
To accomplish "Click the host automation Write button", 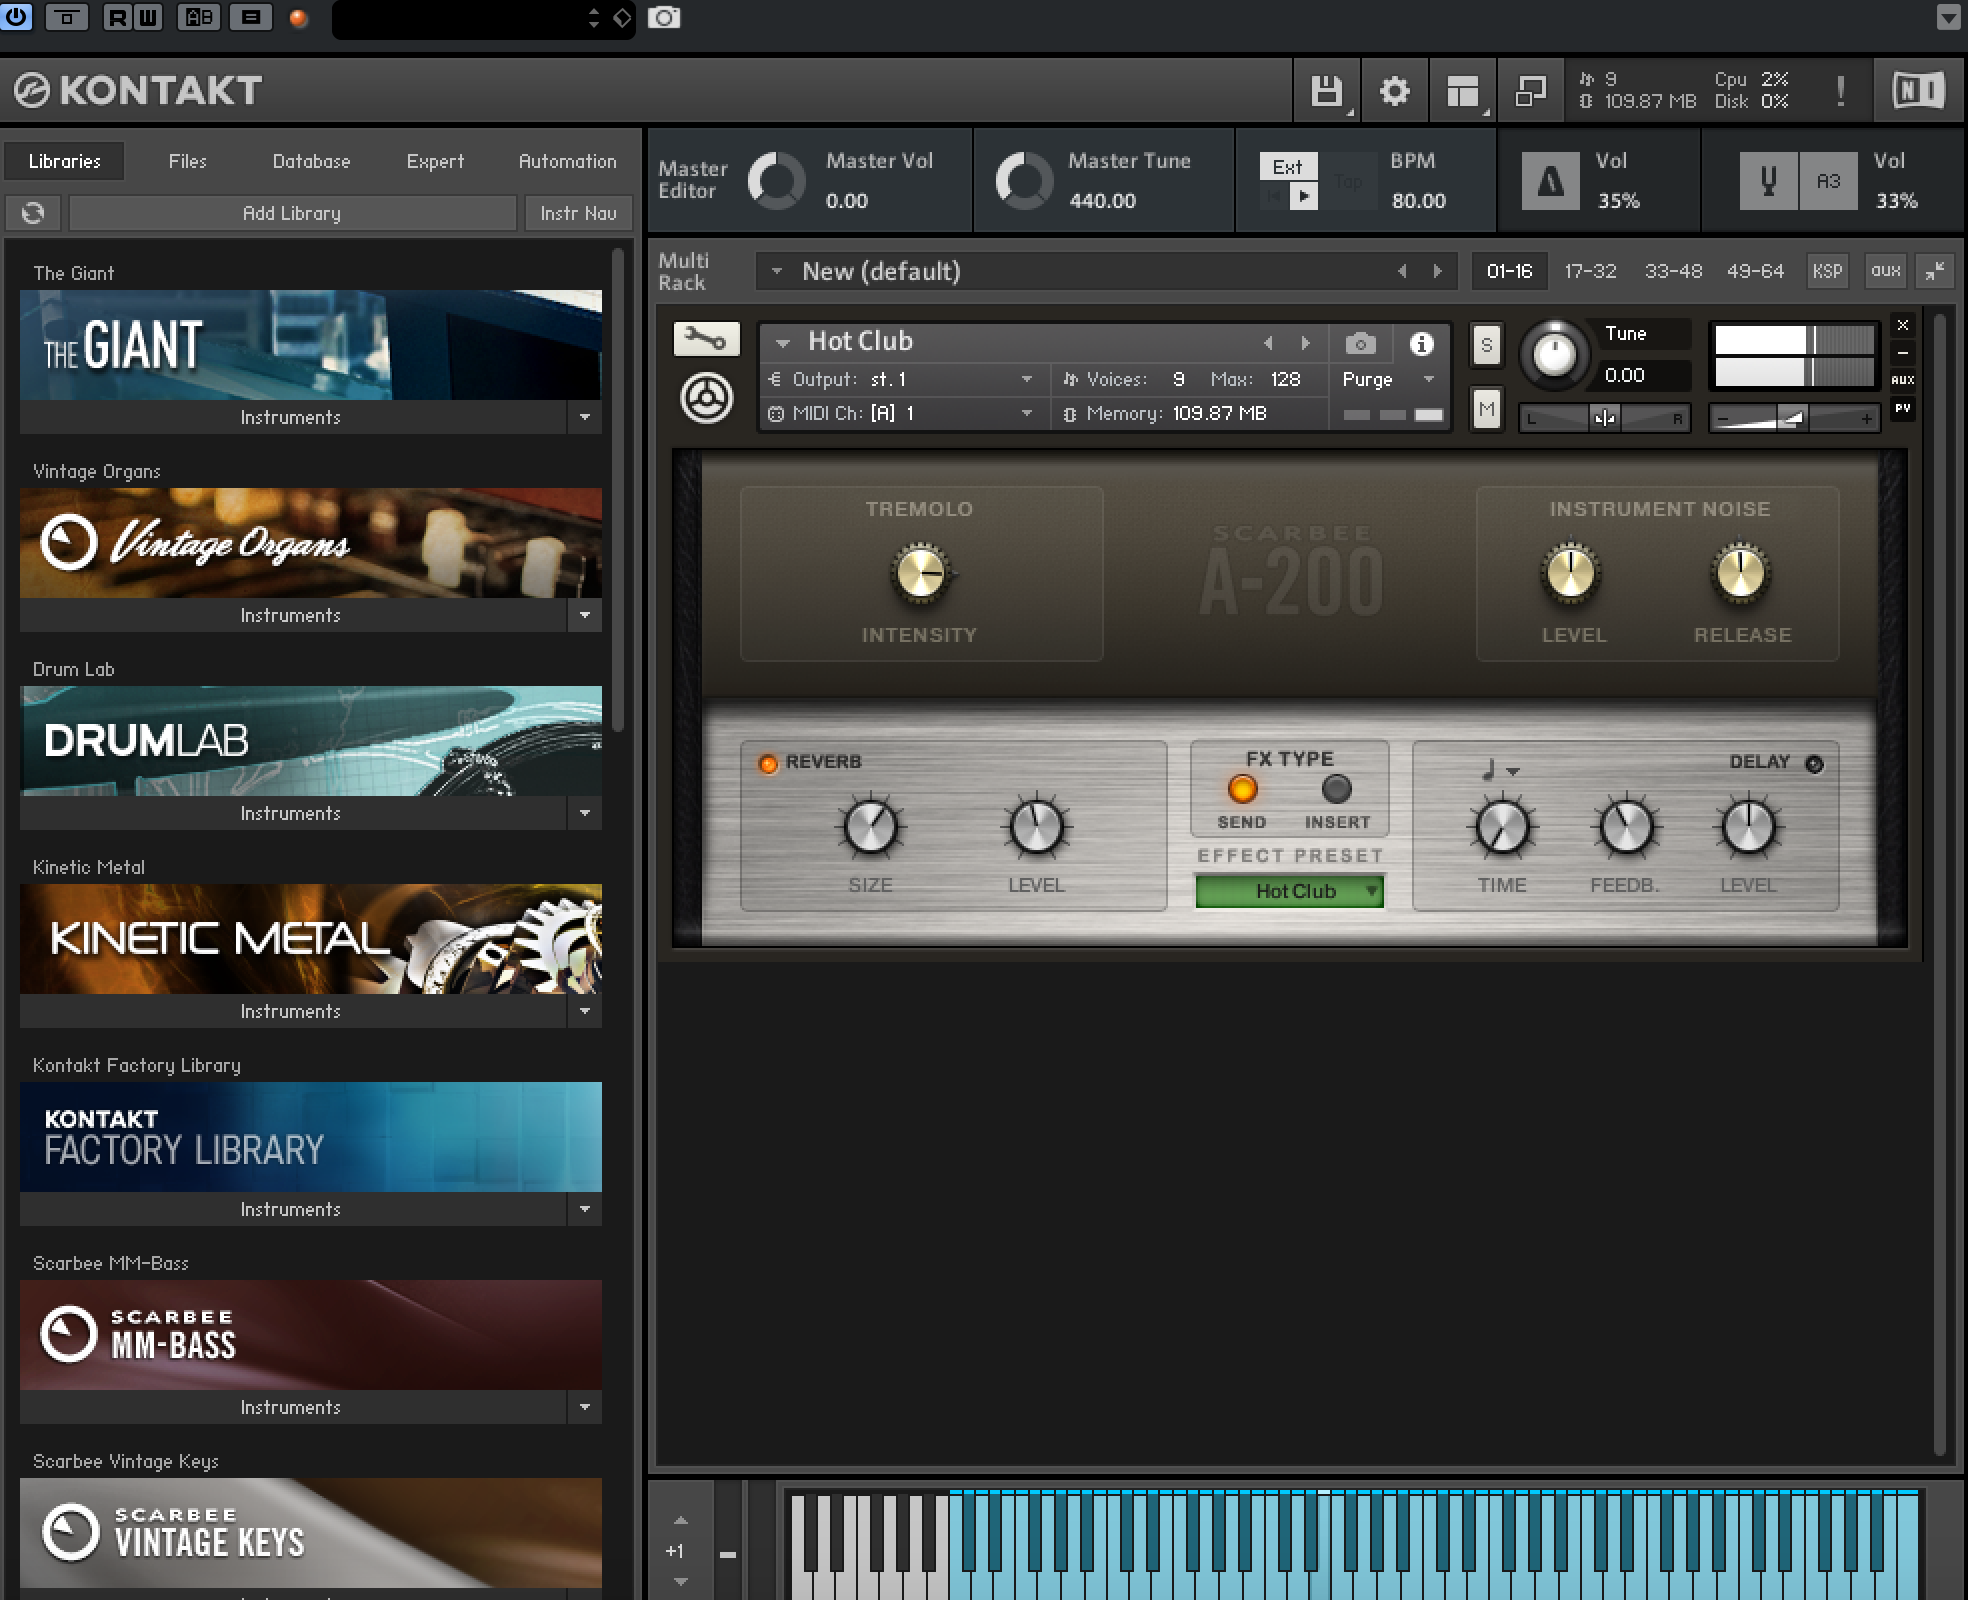I will tap(148, 17).
